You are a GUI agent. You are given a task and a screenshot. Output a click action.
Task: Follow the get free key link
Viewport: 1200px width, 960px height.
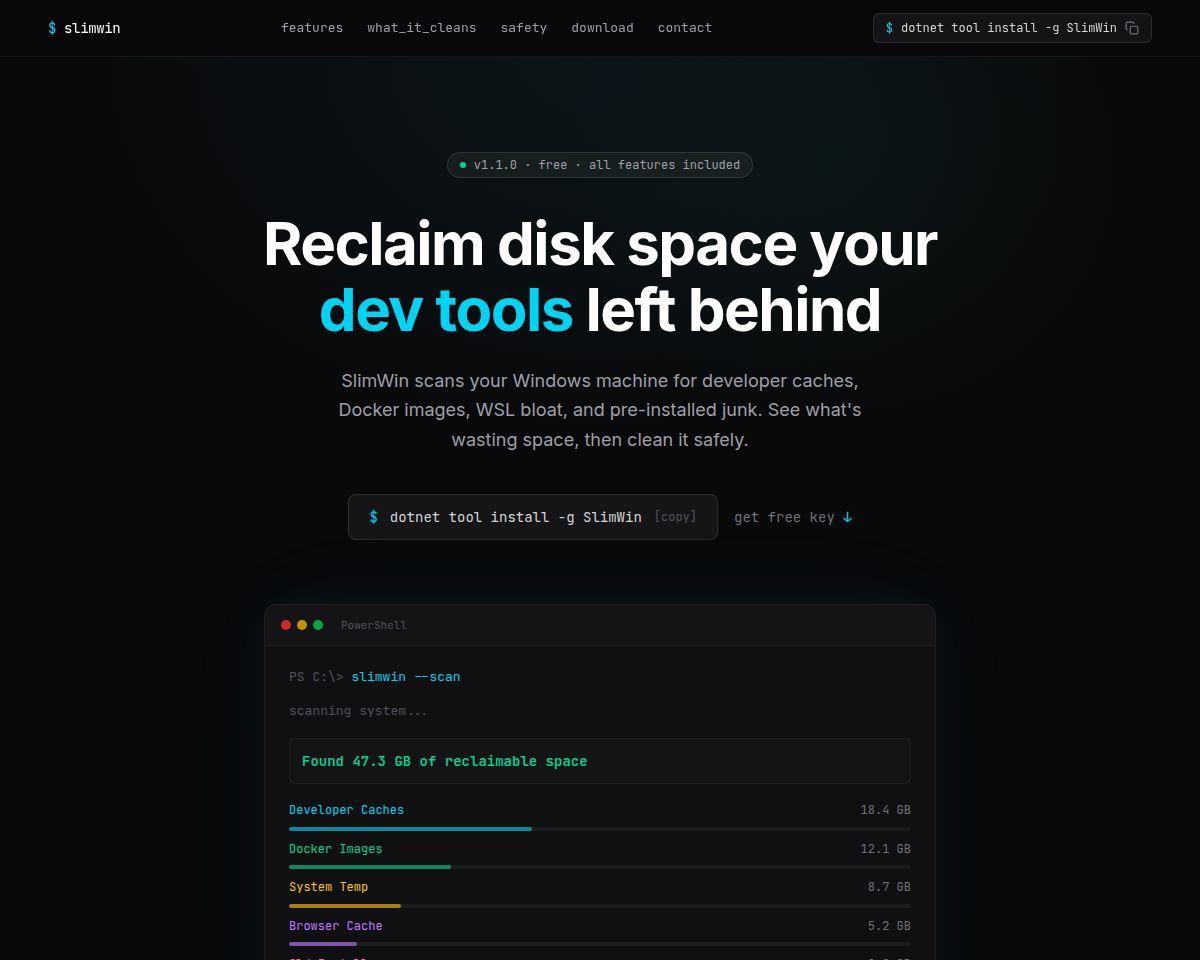pyautogui.click(x=784, y=517)
